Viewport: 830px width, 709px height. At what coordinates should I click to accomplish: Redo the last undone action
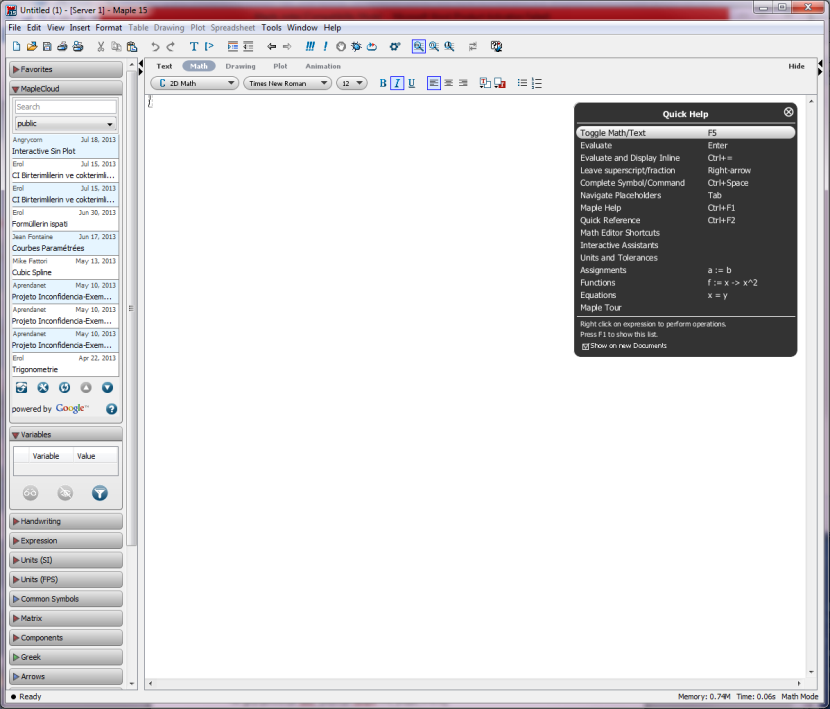170,47
